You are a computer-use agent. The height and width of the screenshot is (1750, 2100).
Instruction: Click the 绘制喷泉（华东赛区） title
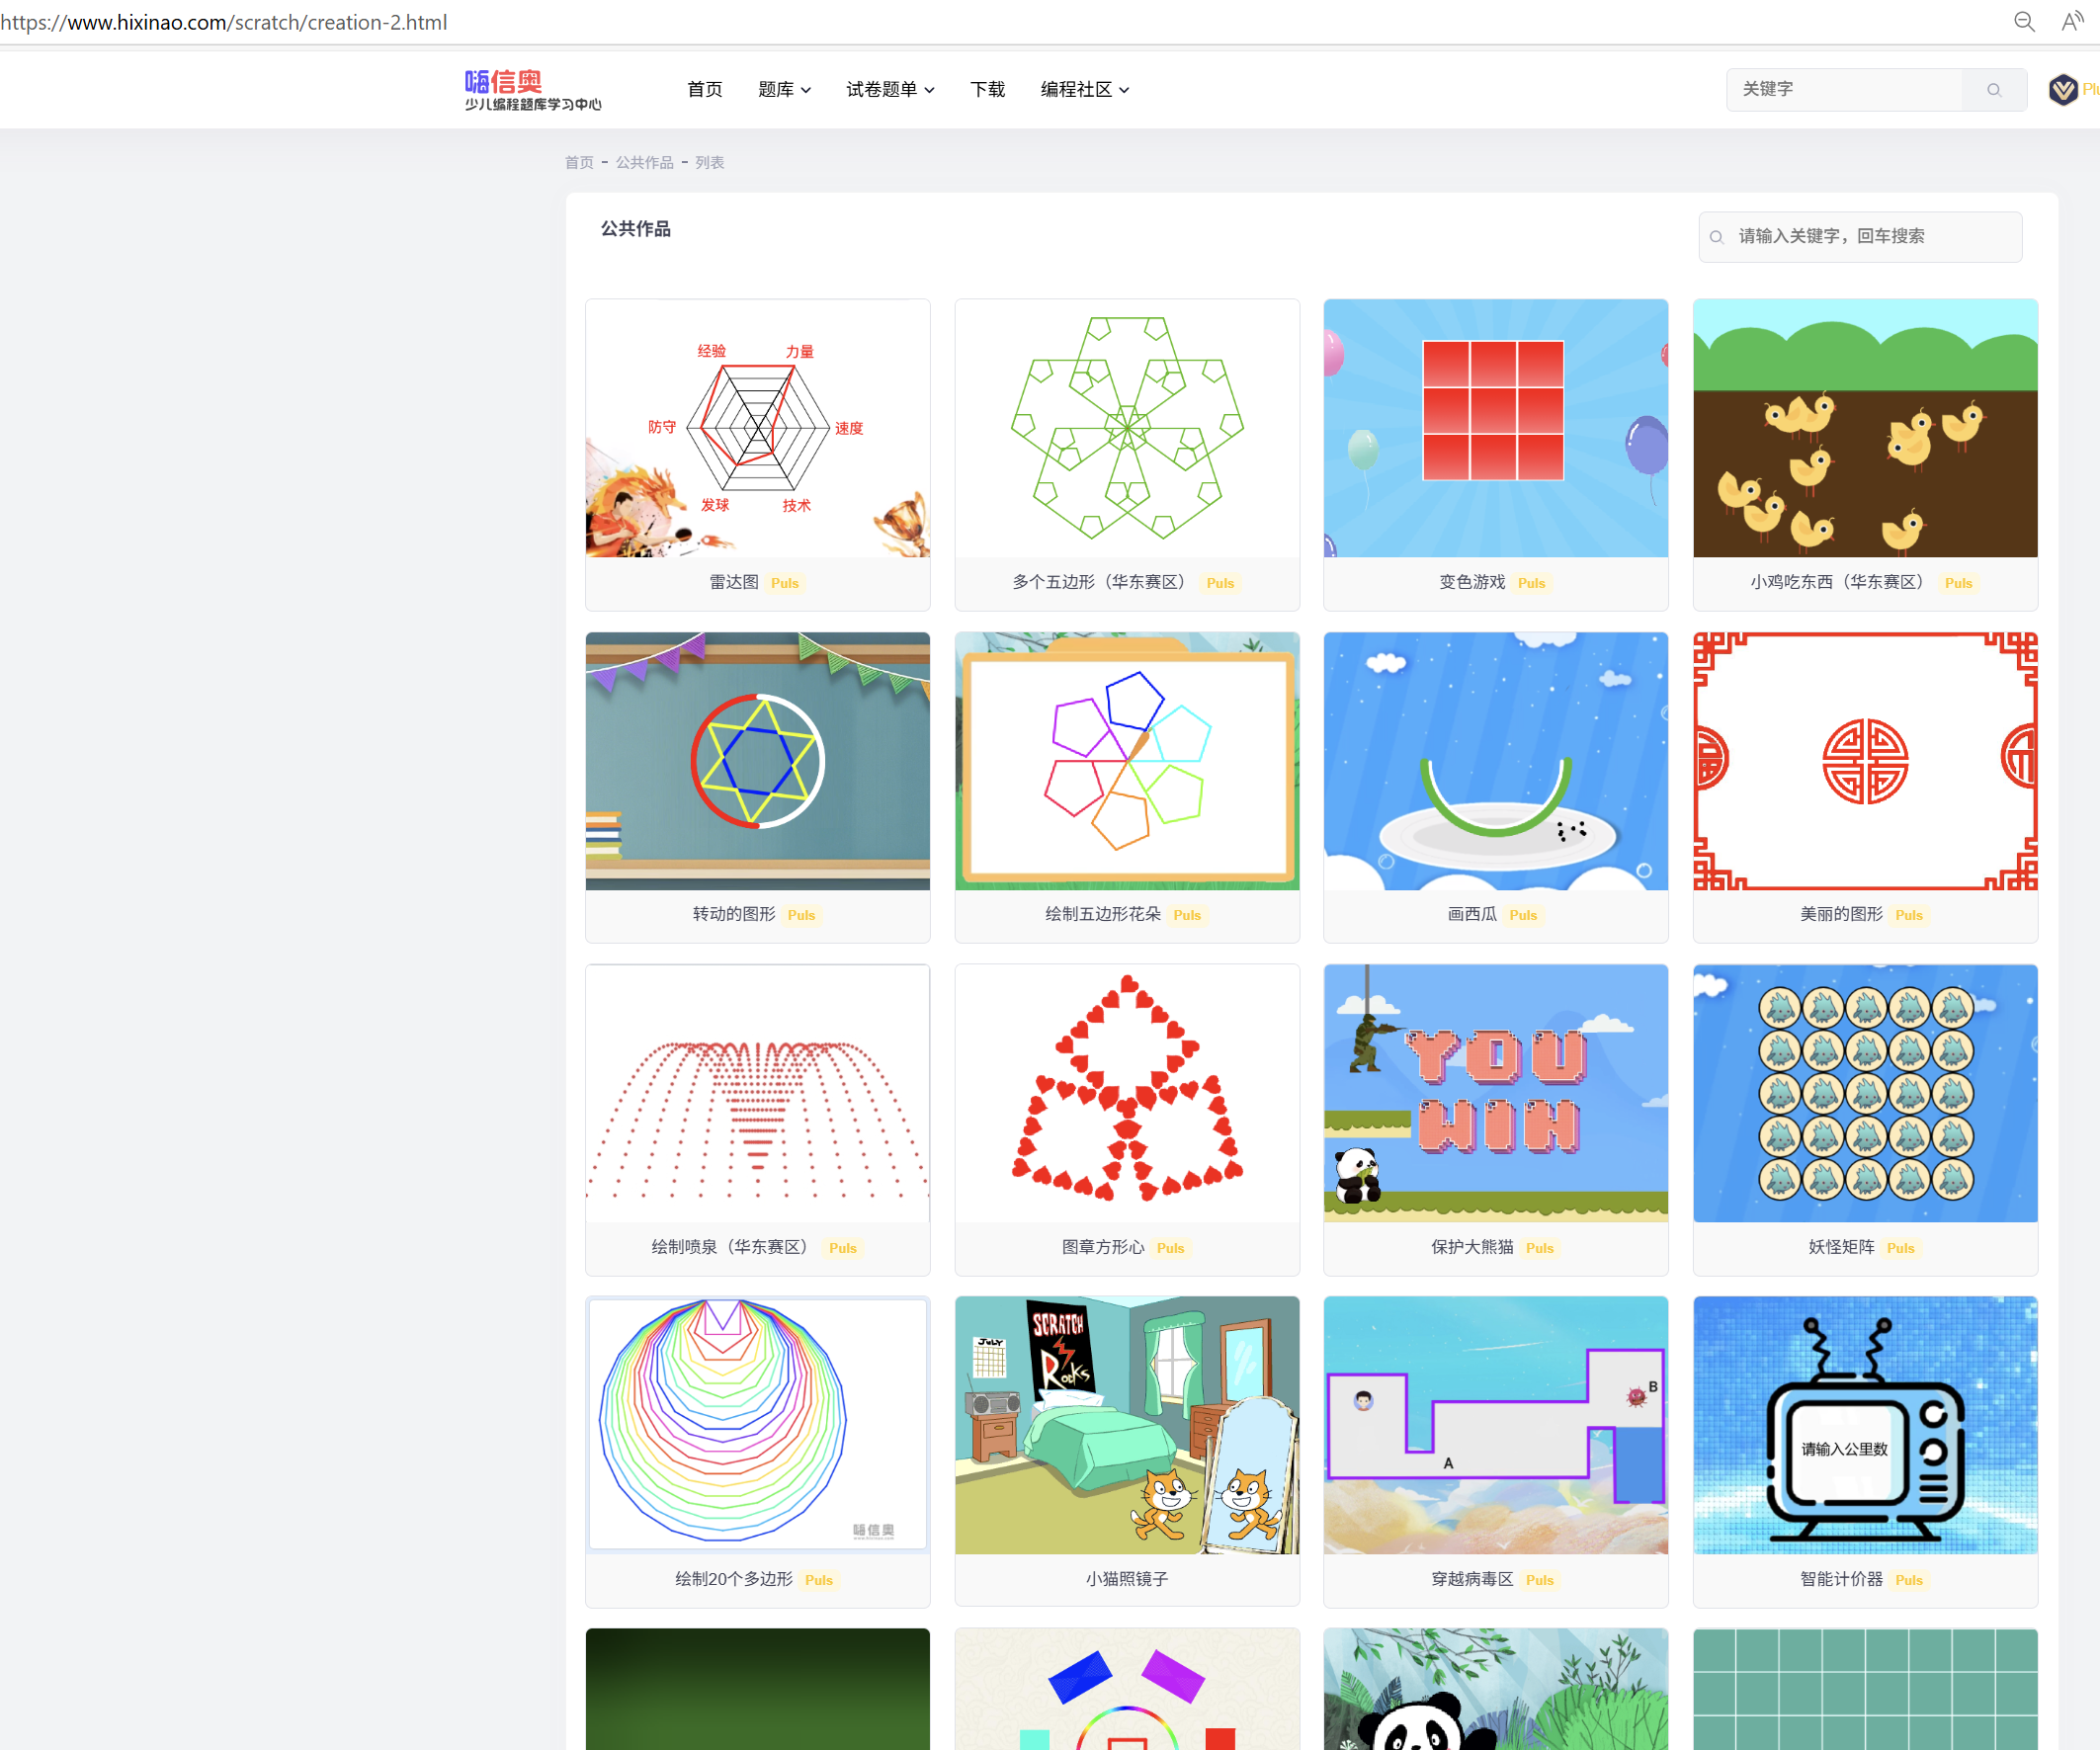[x=733, y=1247]
